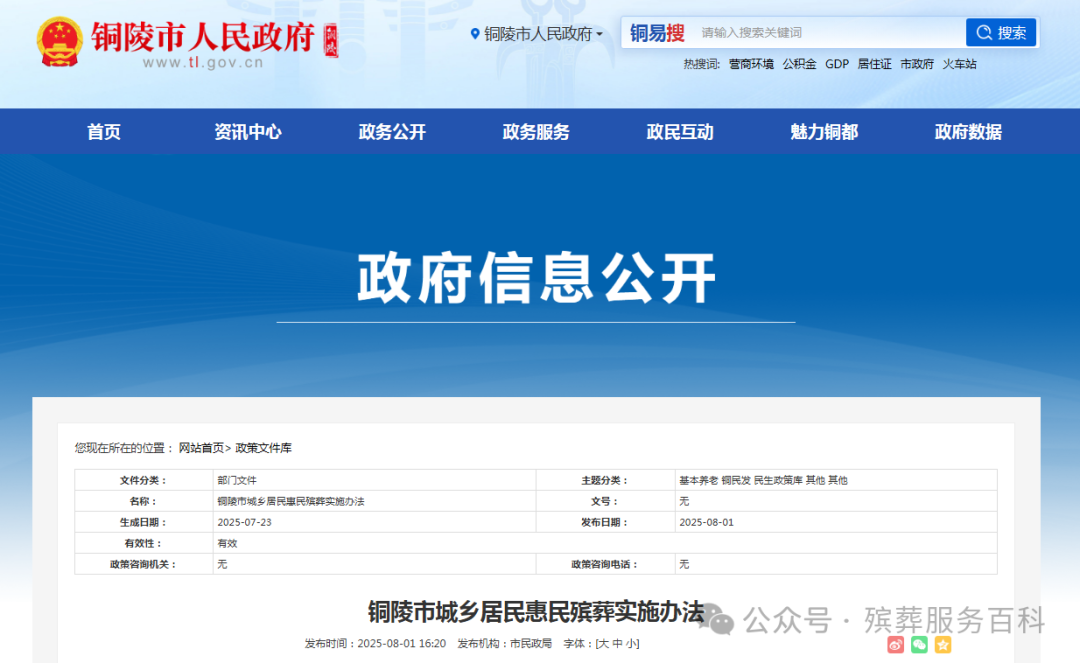This screenshot has height=663, width=1080.
Task: Select hot search term 公积金
Action: coord(799,64)
